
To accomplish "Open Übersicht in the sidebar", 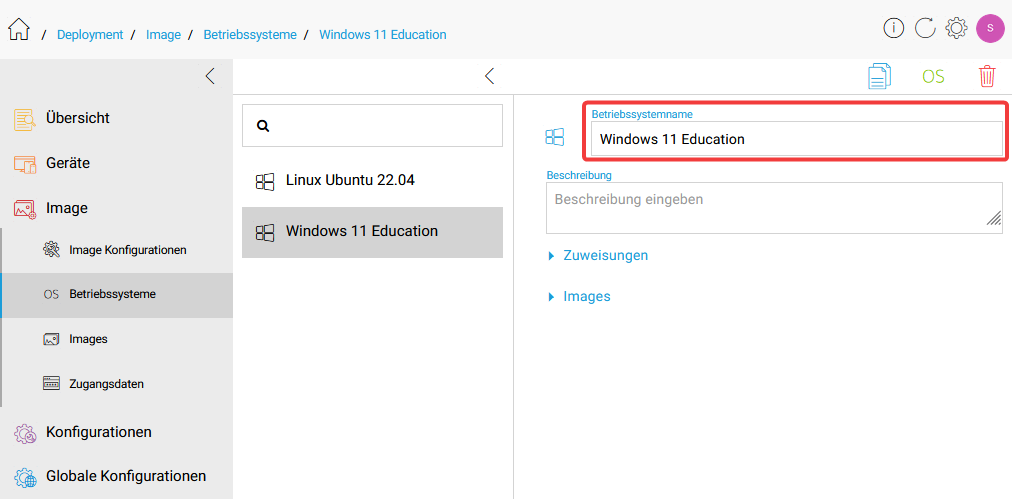I will (116, 118).
